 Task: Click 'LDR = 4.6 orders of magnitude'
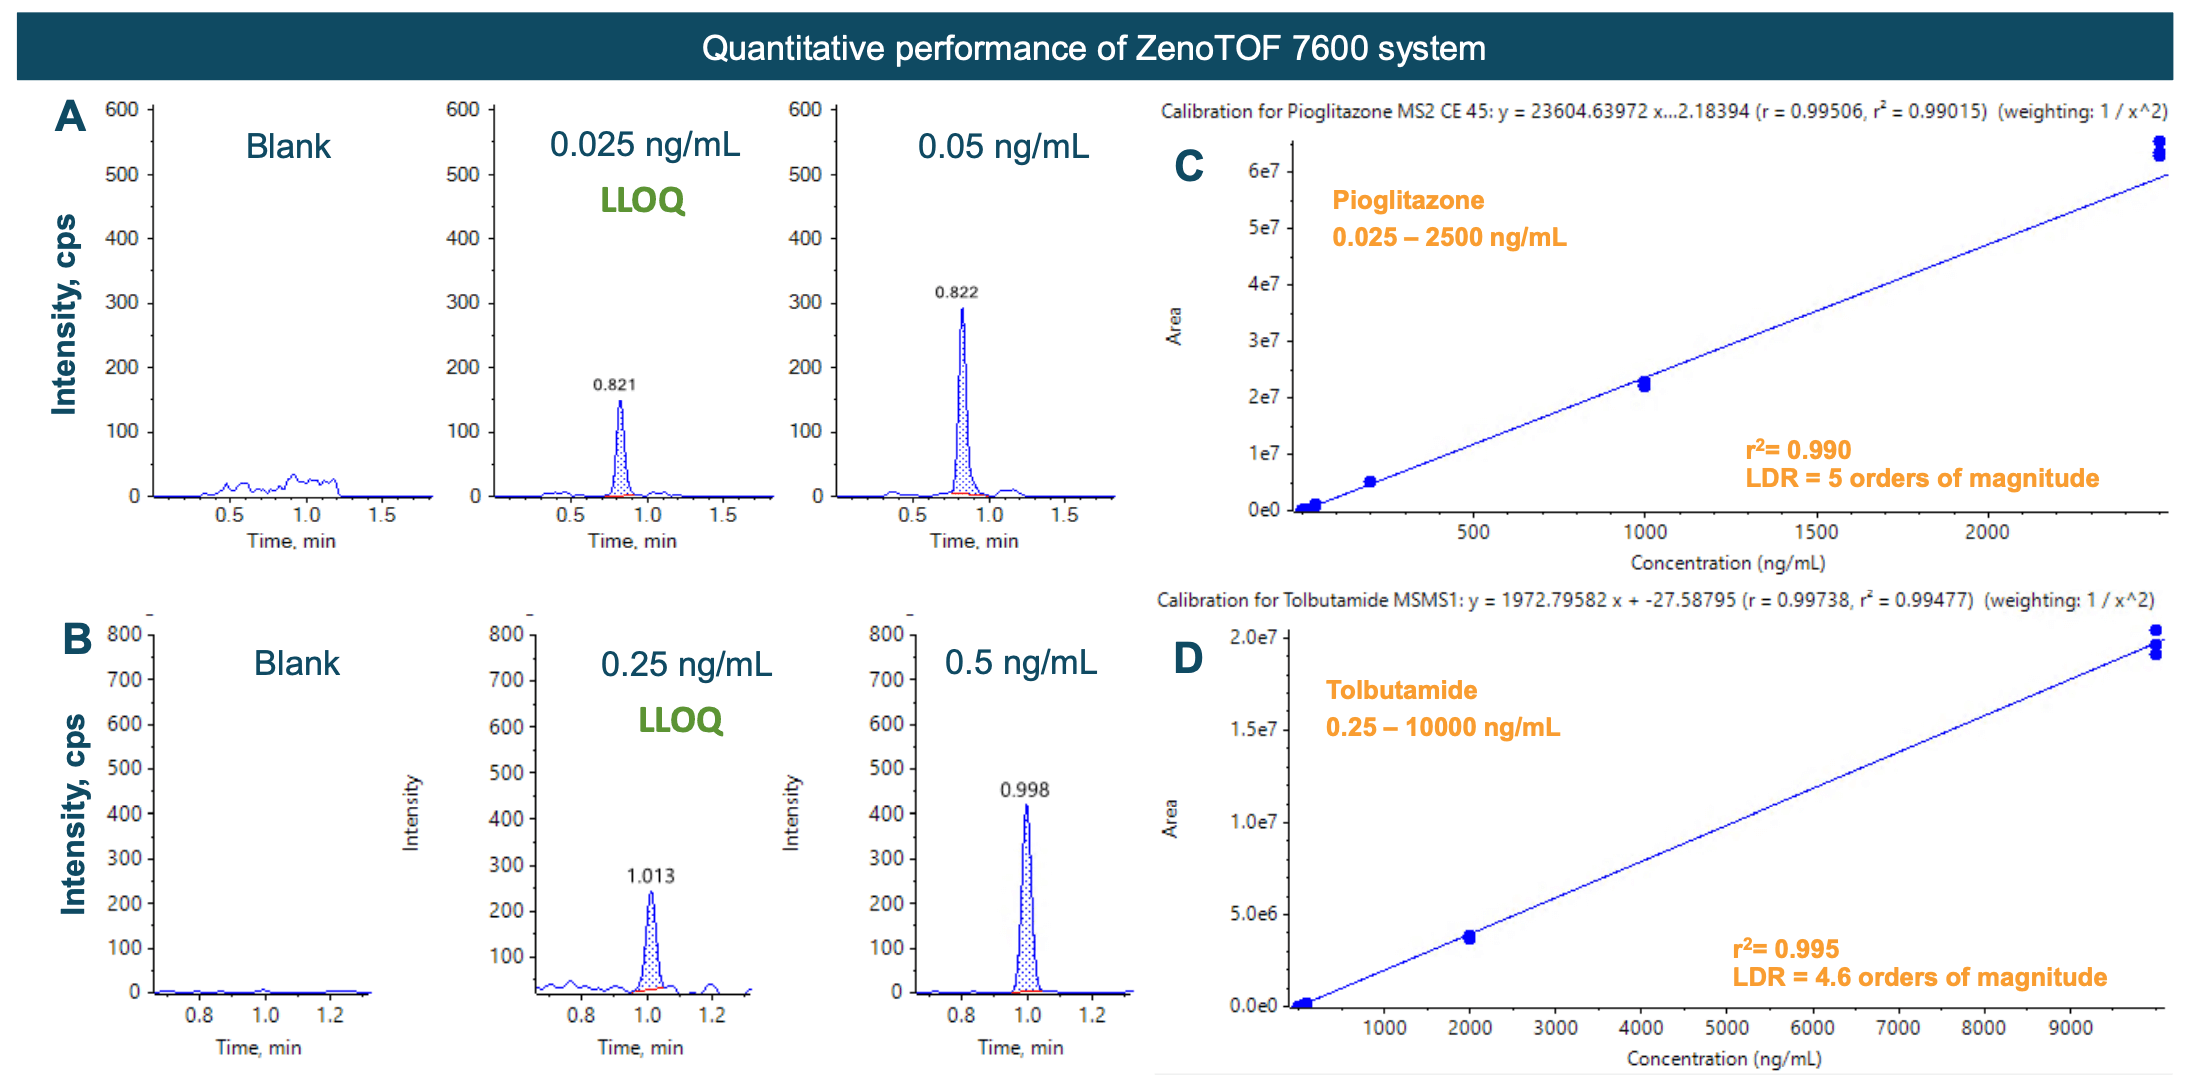1919,977
